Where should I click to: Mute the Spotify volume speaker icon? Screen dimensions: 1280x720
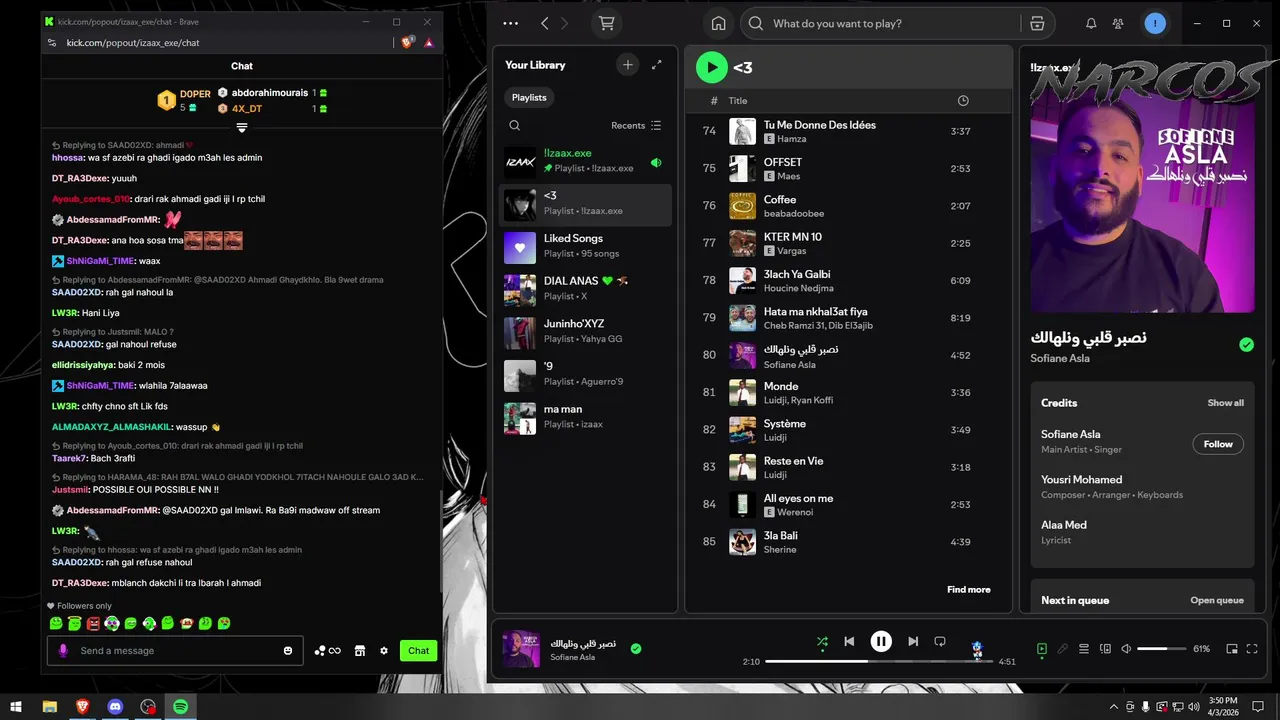pos(1126,649)
